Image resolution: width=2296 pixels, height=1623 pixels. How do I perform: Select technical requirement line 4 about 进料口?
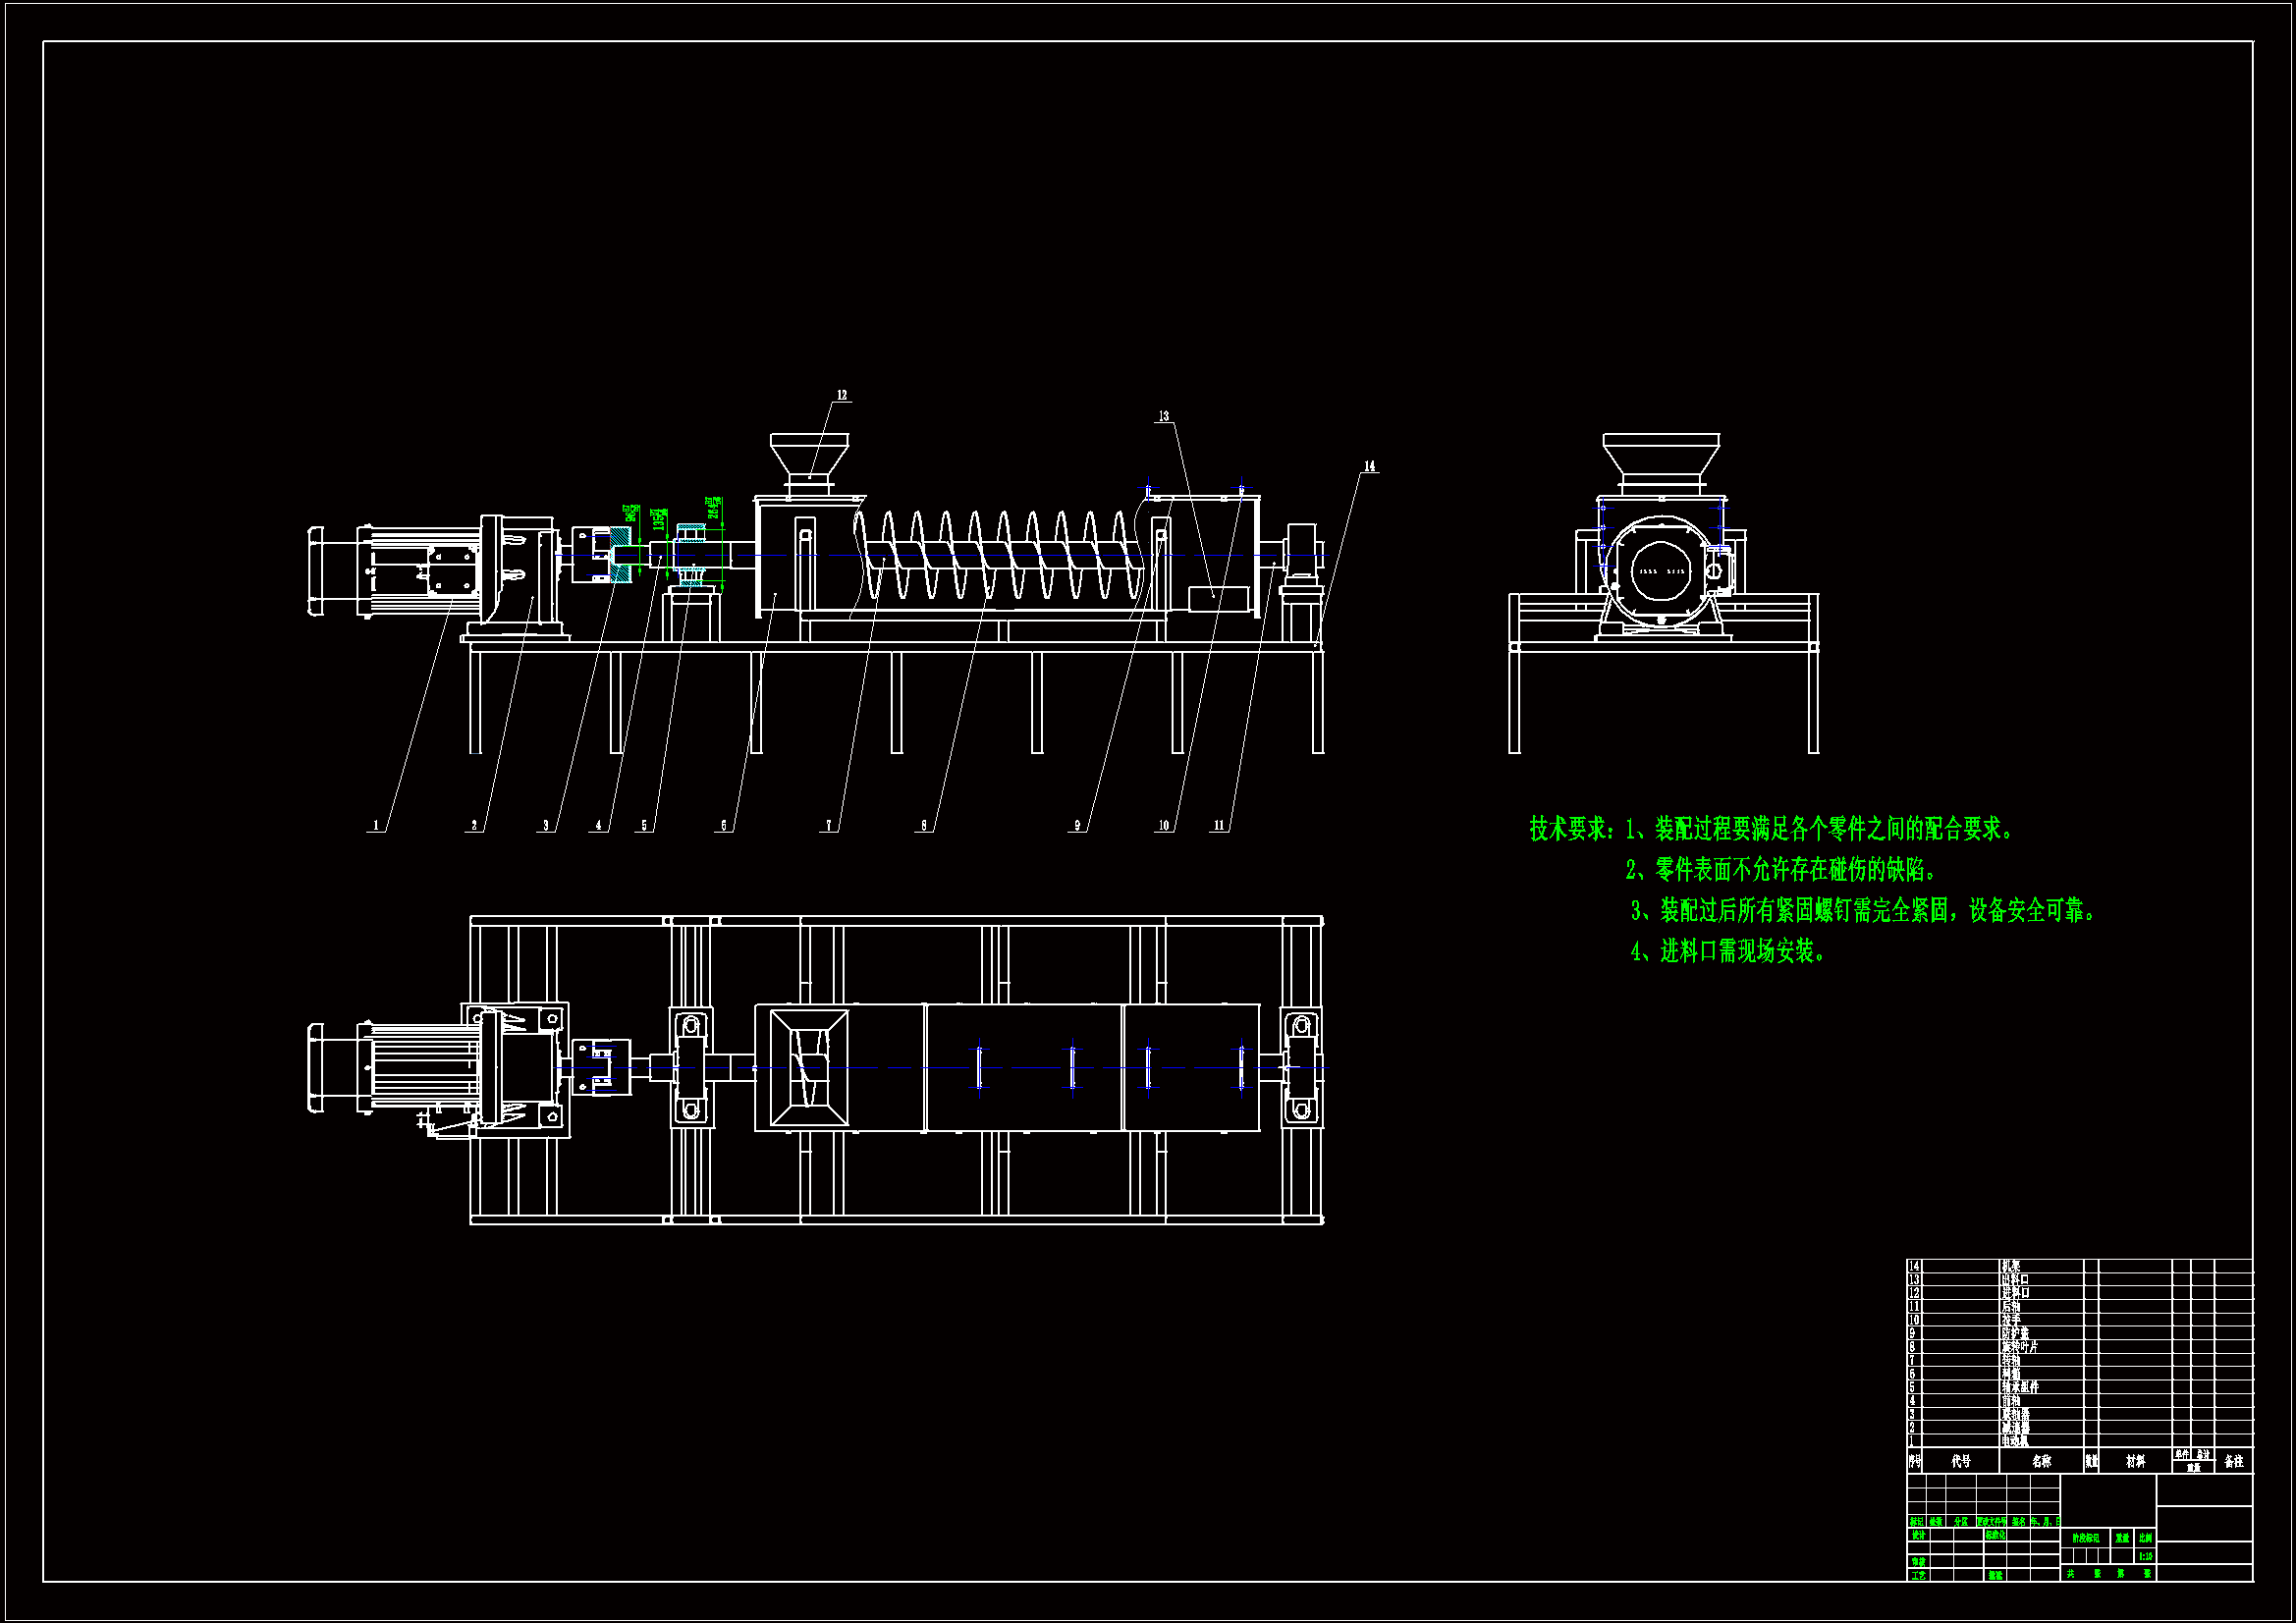coord(1728,951)
